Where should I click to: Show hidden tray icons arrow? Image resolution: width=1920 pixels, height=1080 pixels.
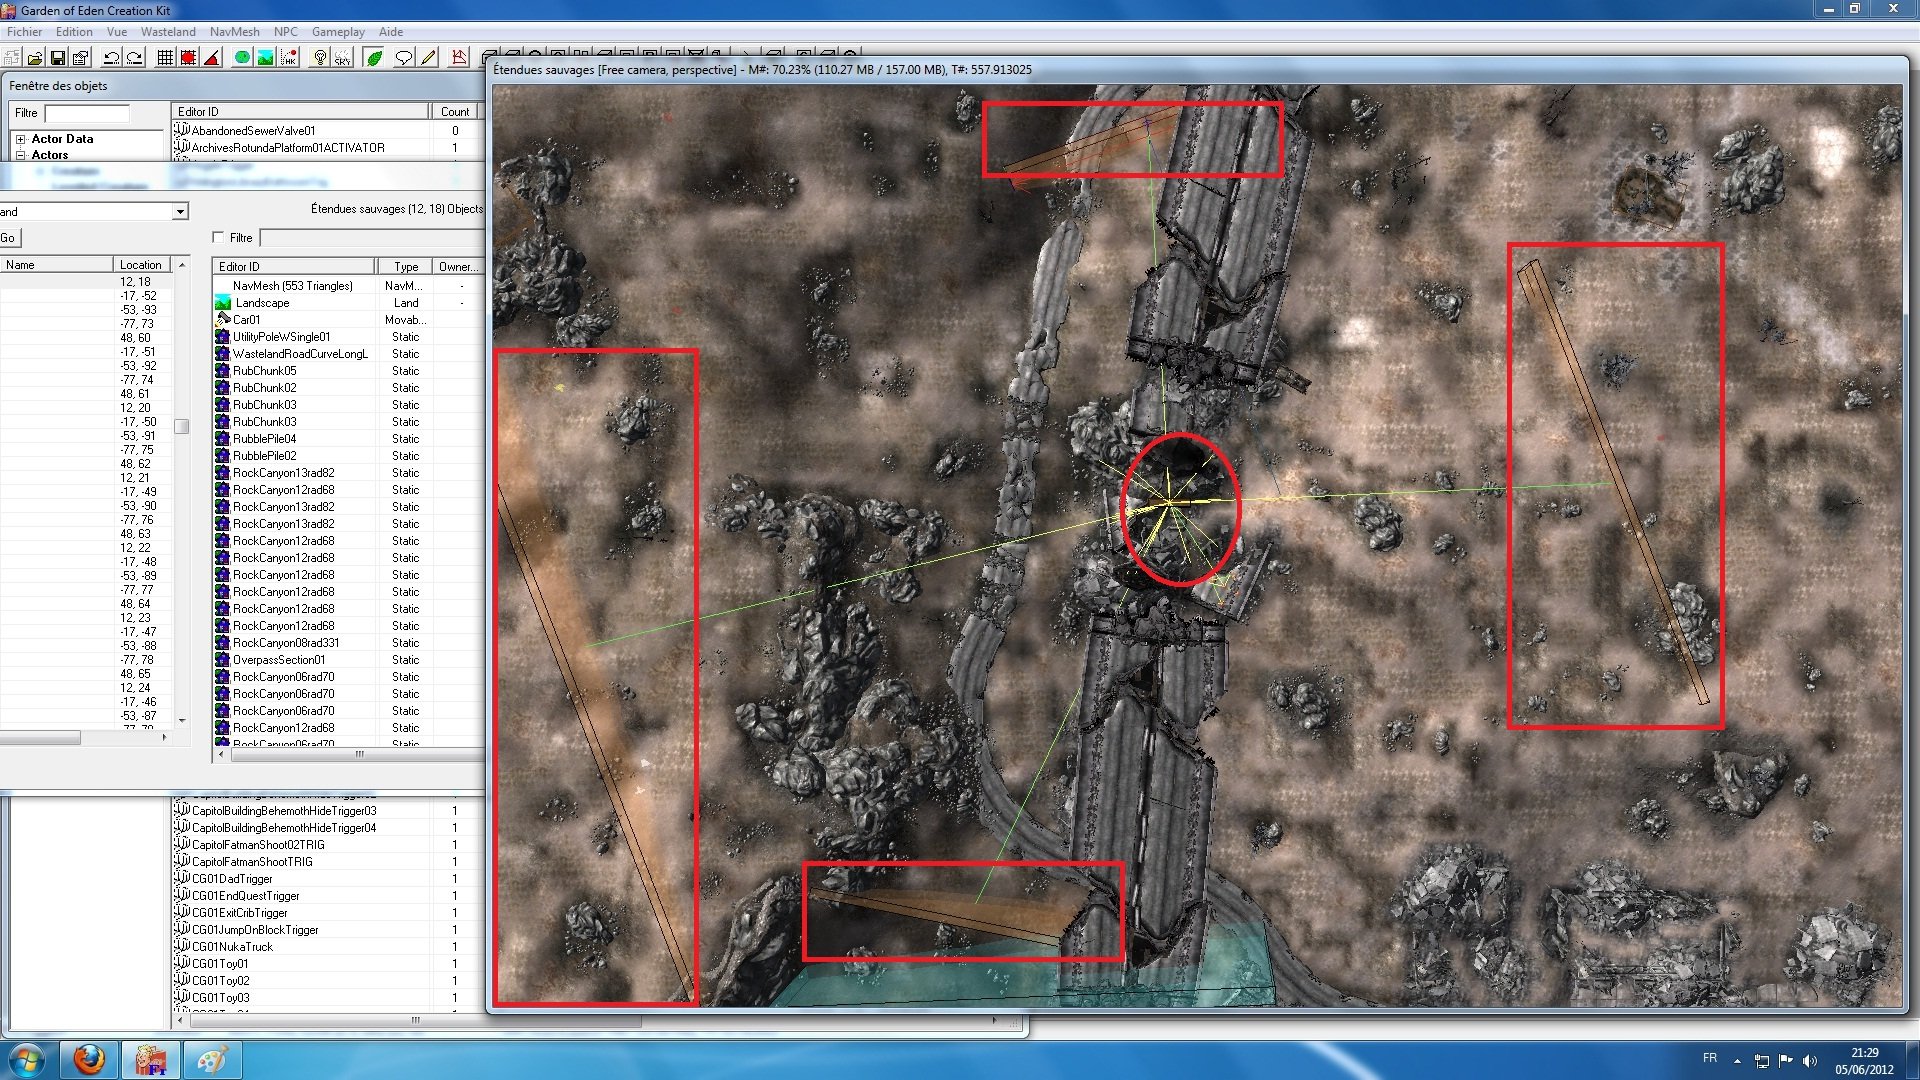coord(1737,1061)
